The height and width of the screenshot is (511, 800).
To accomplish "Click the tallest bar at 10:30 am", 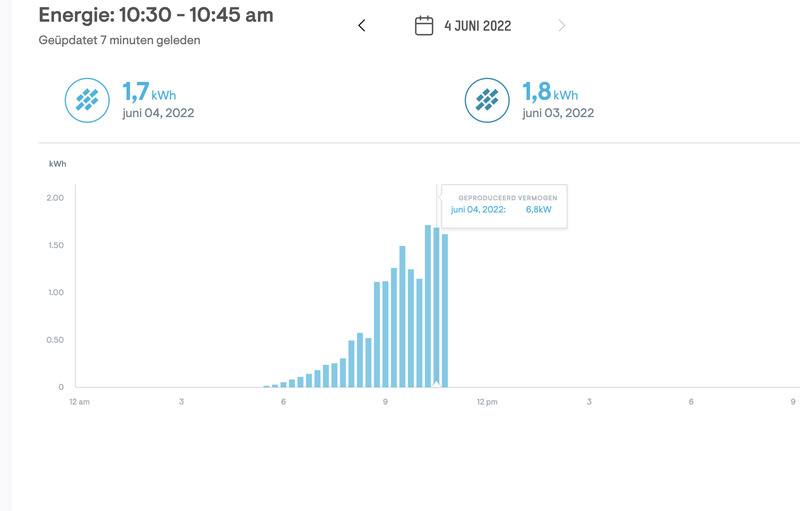I will (x=428, y=300).
